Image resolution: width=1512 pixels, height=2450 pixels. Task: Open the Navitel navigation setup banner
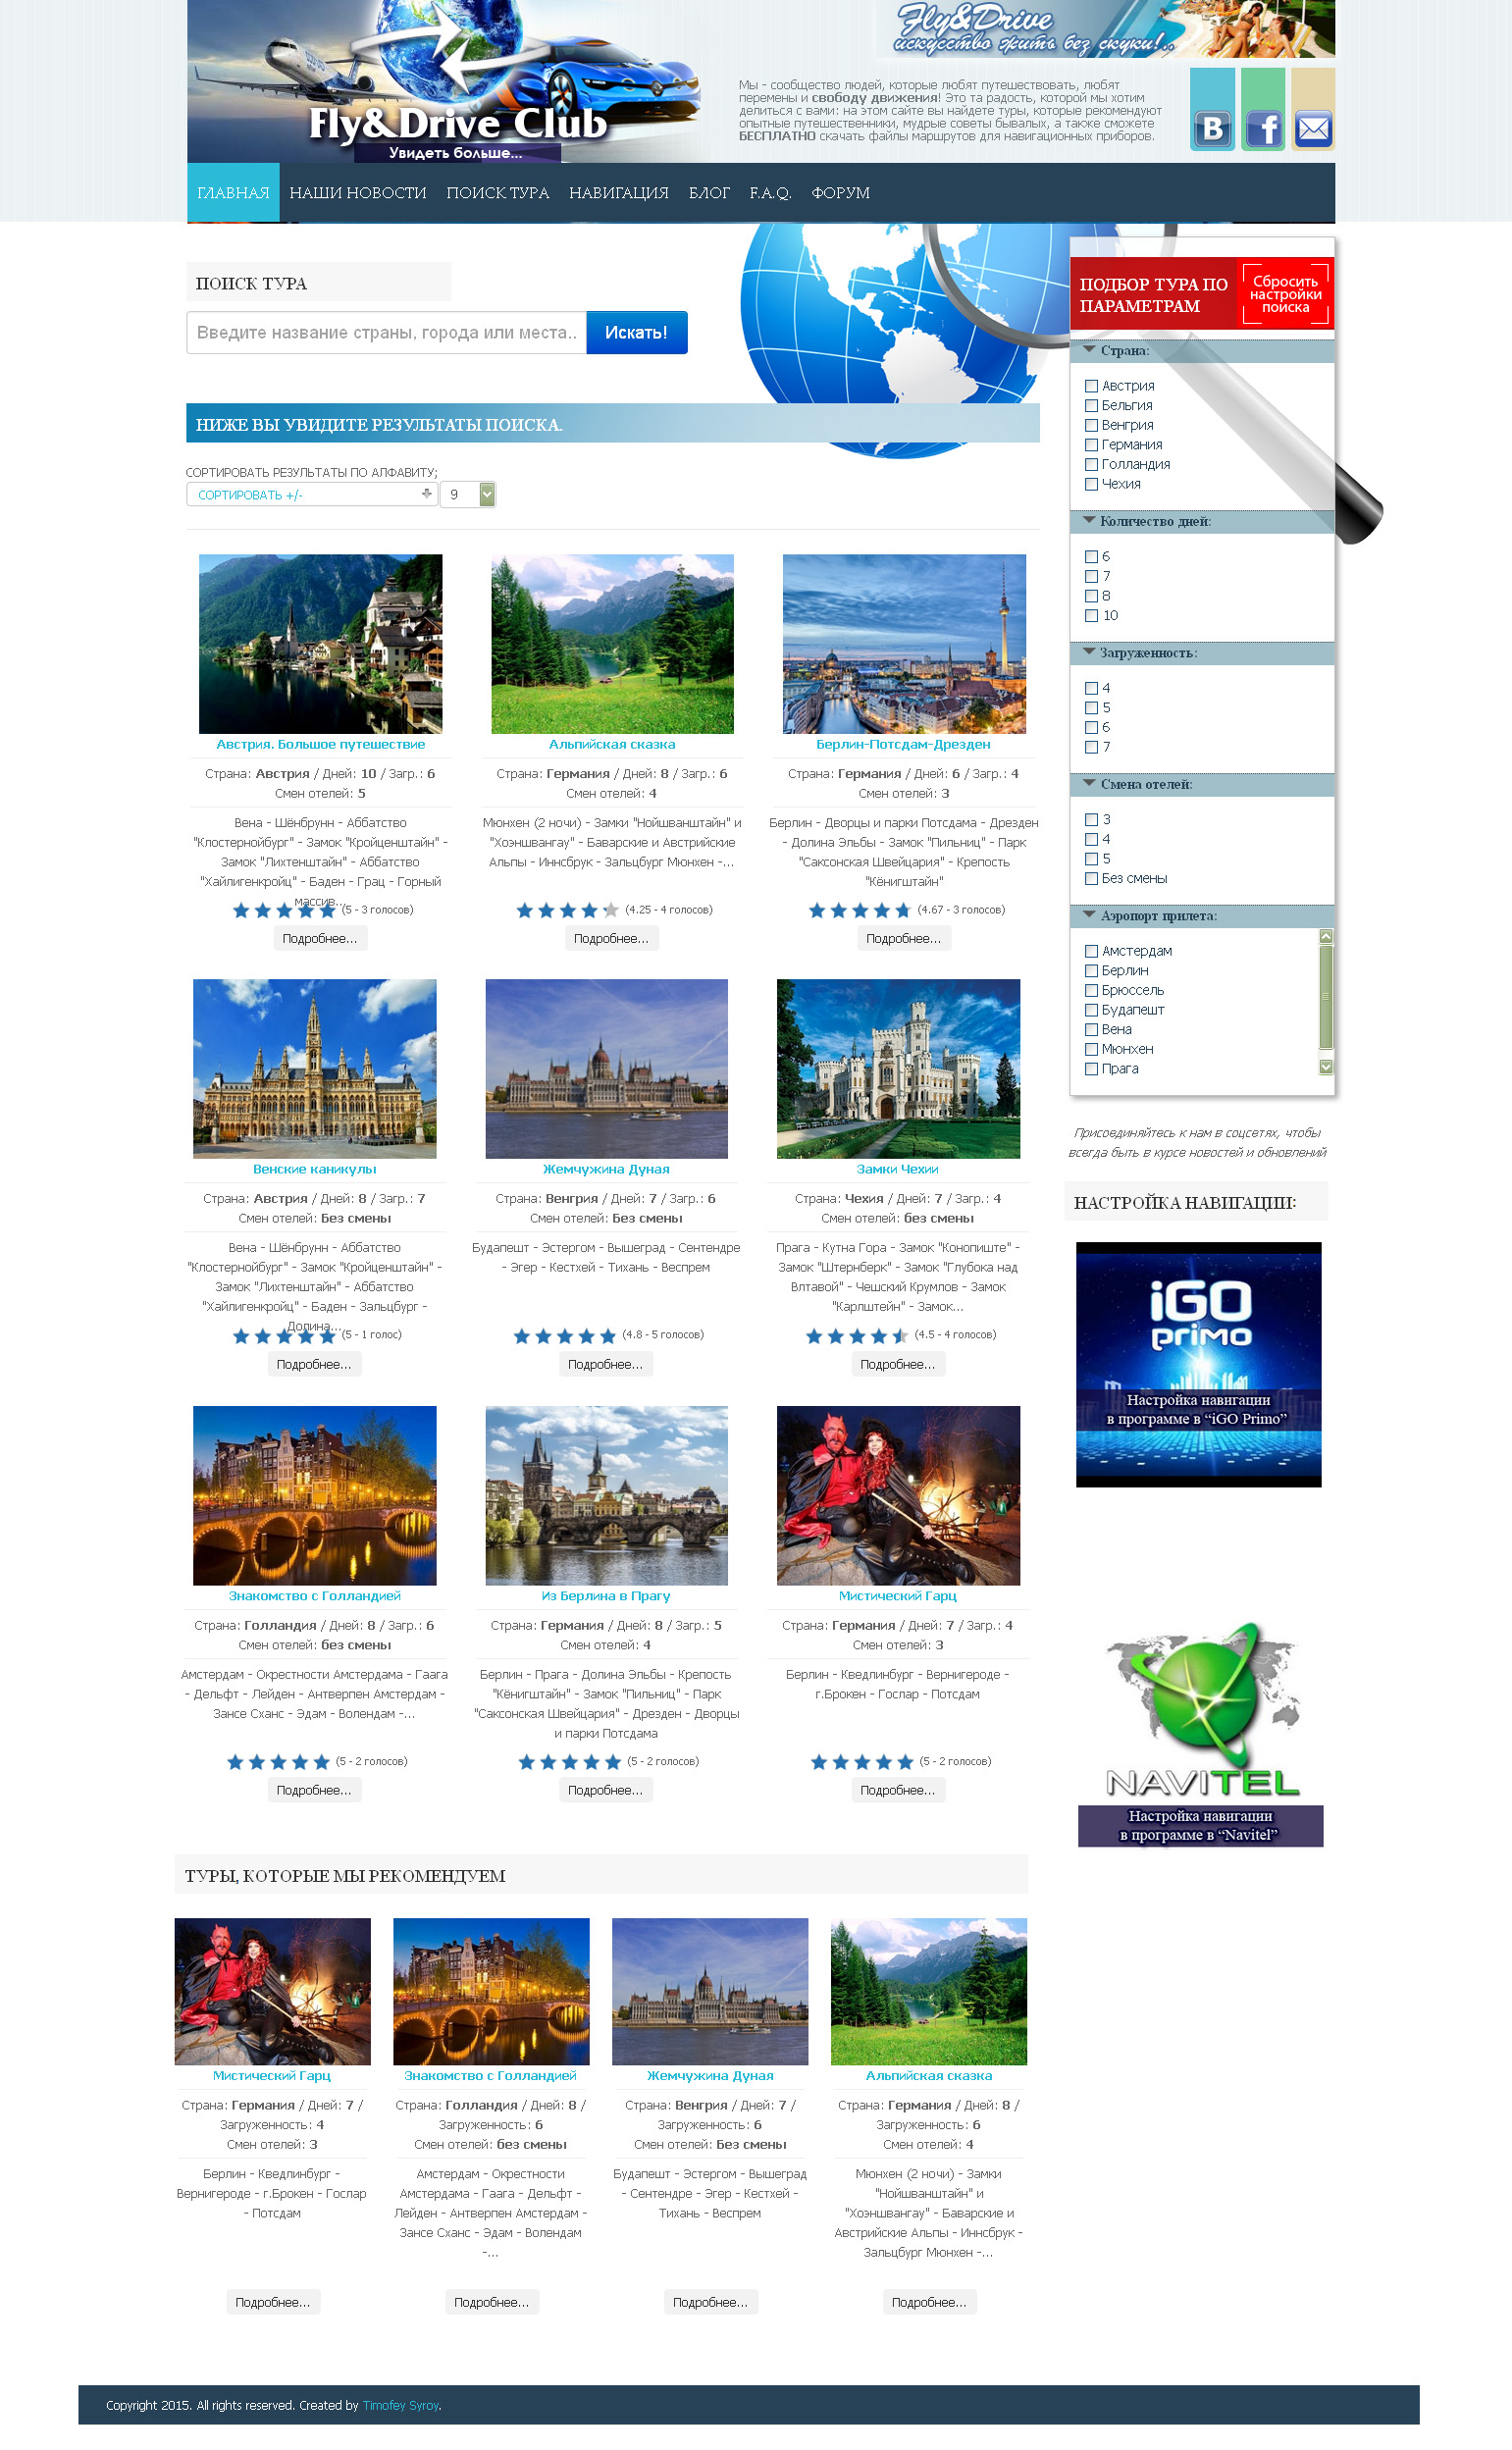click(x=1200, y=1734)
